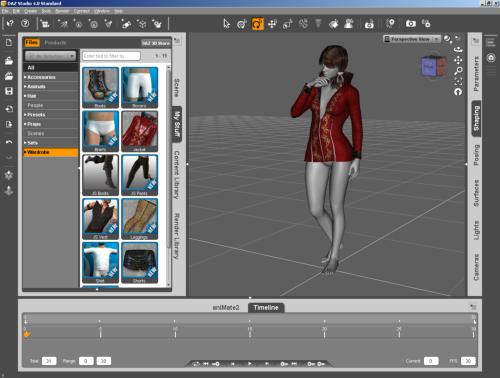Click the zoom magnifier viewport control
Image resolution: width=500 pixels, height=378 pixels.
click(x=459, y=70)
